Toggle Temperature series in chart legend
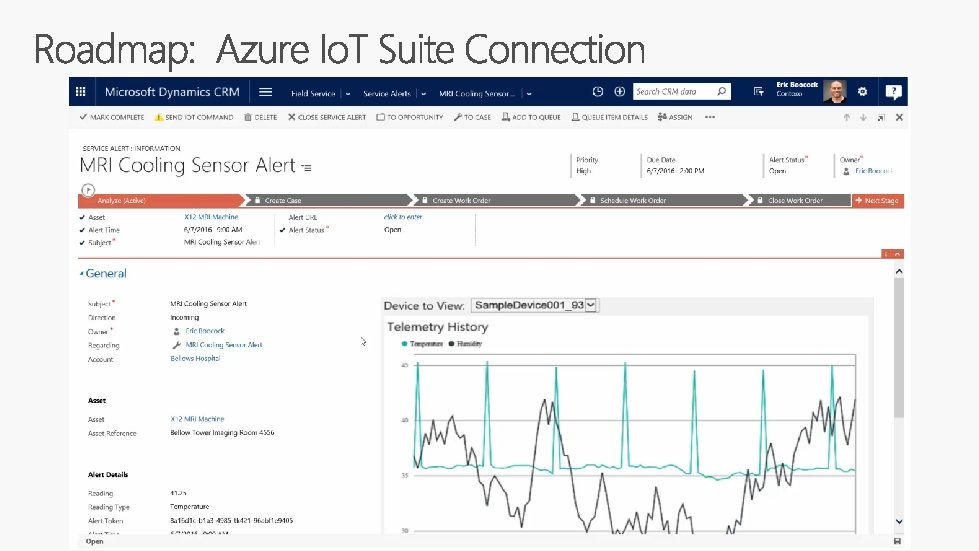979x551 pixels. point(423,343)
